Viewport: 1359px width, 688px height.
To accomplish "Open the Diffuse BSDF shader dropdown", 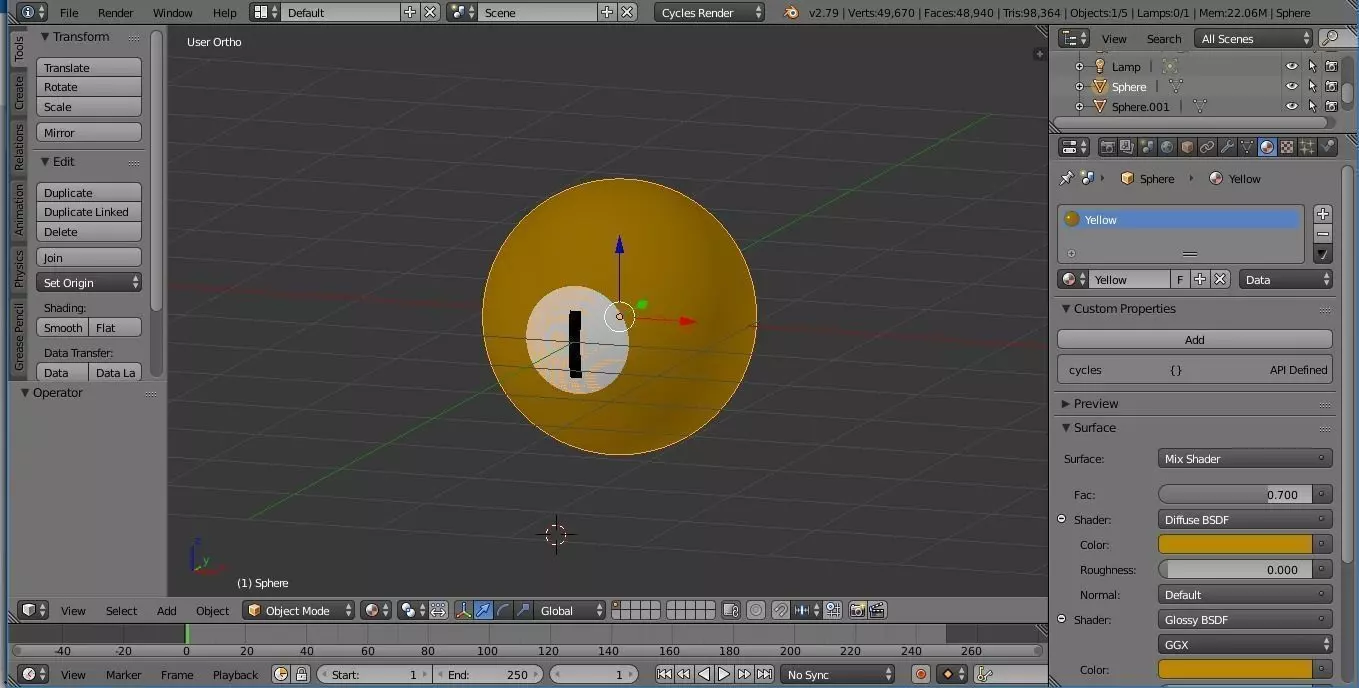I will pyautogui.click(x=1245, y=520).
